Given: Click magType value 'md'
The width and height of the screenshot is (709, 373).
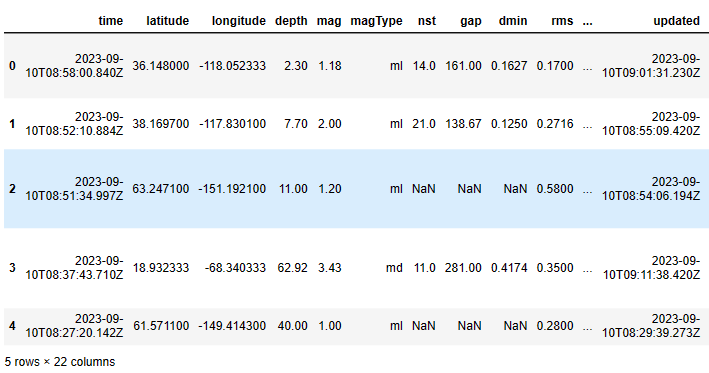Looking at the screenshot, I should click(x=394, y=268).
